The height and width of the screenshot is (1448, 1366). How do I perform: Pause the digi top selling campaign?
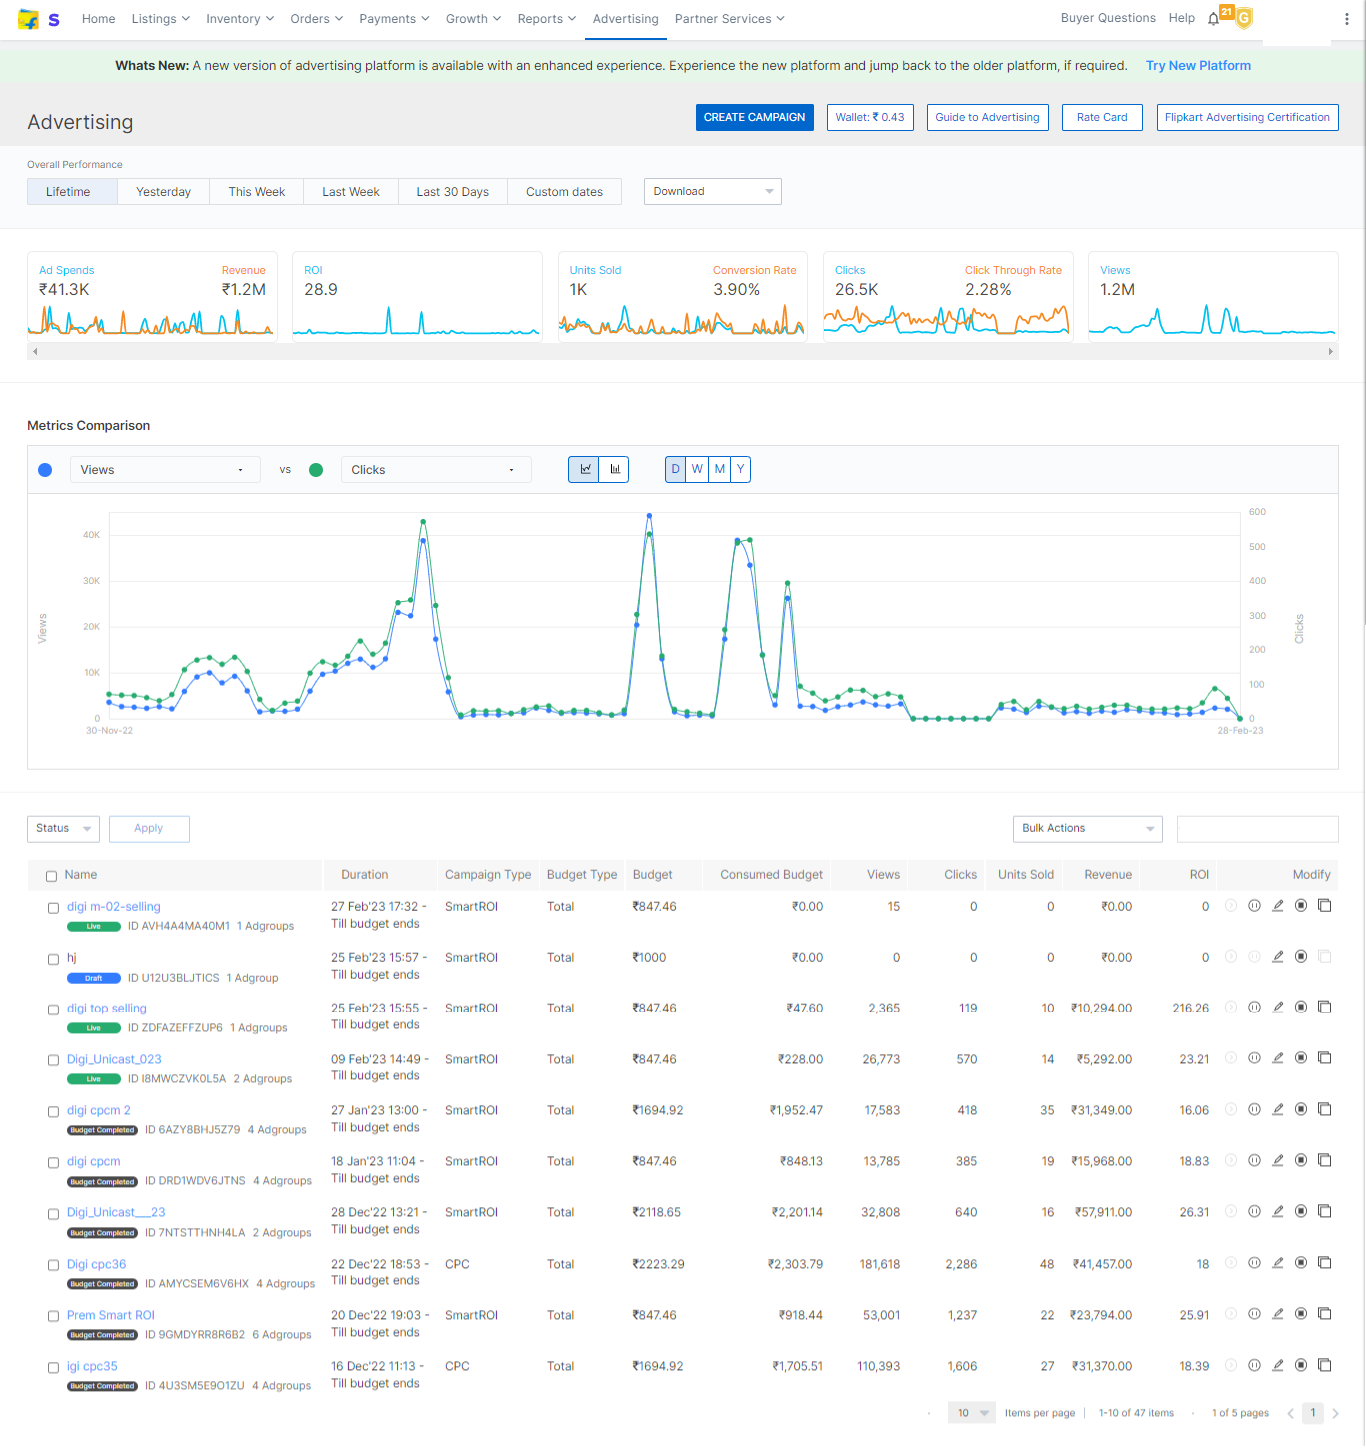(1254, 1008)
